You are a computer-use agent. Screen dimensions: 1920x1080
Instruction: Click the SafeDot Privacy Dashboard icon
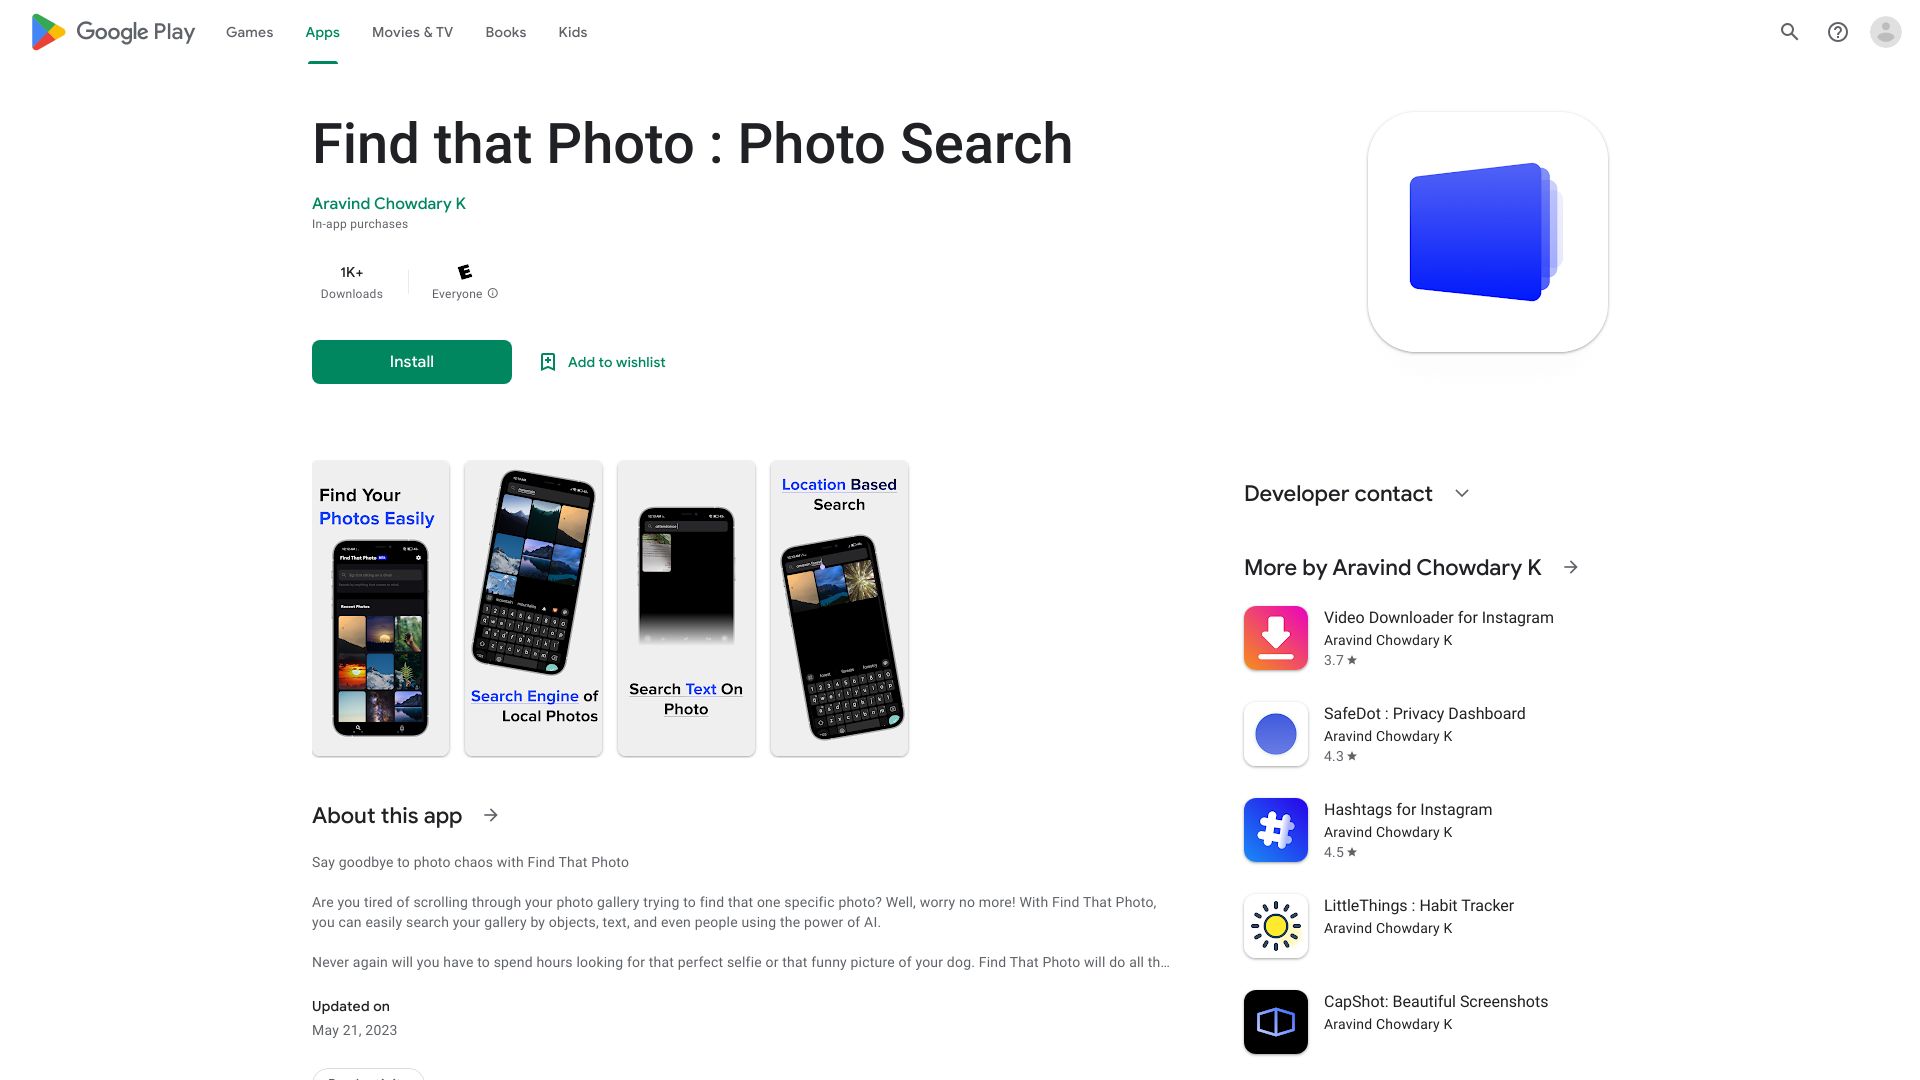click(x=1275, y=735)
